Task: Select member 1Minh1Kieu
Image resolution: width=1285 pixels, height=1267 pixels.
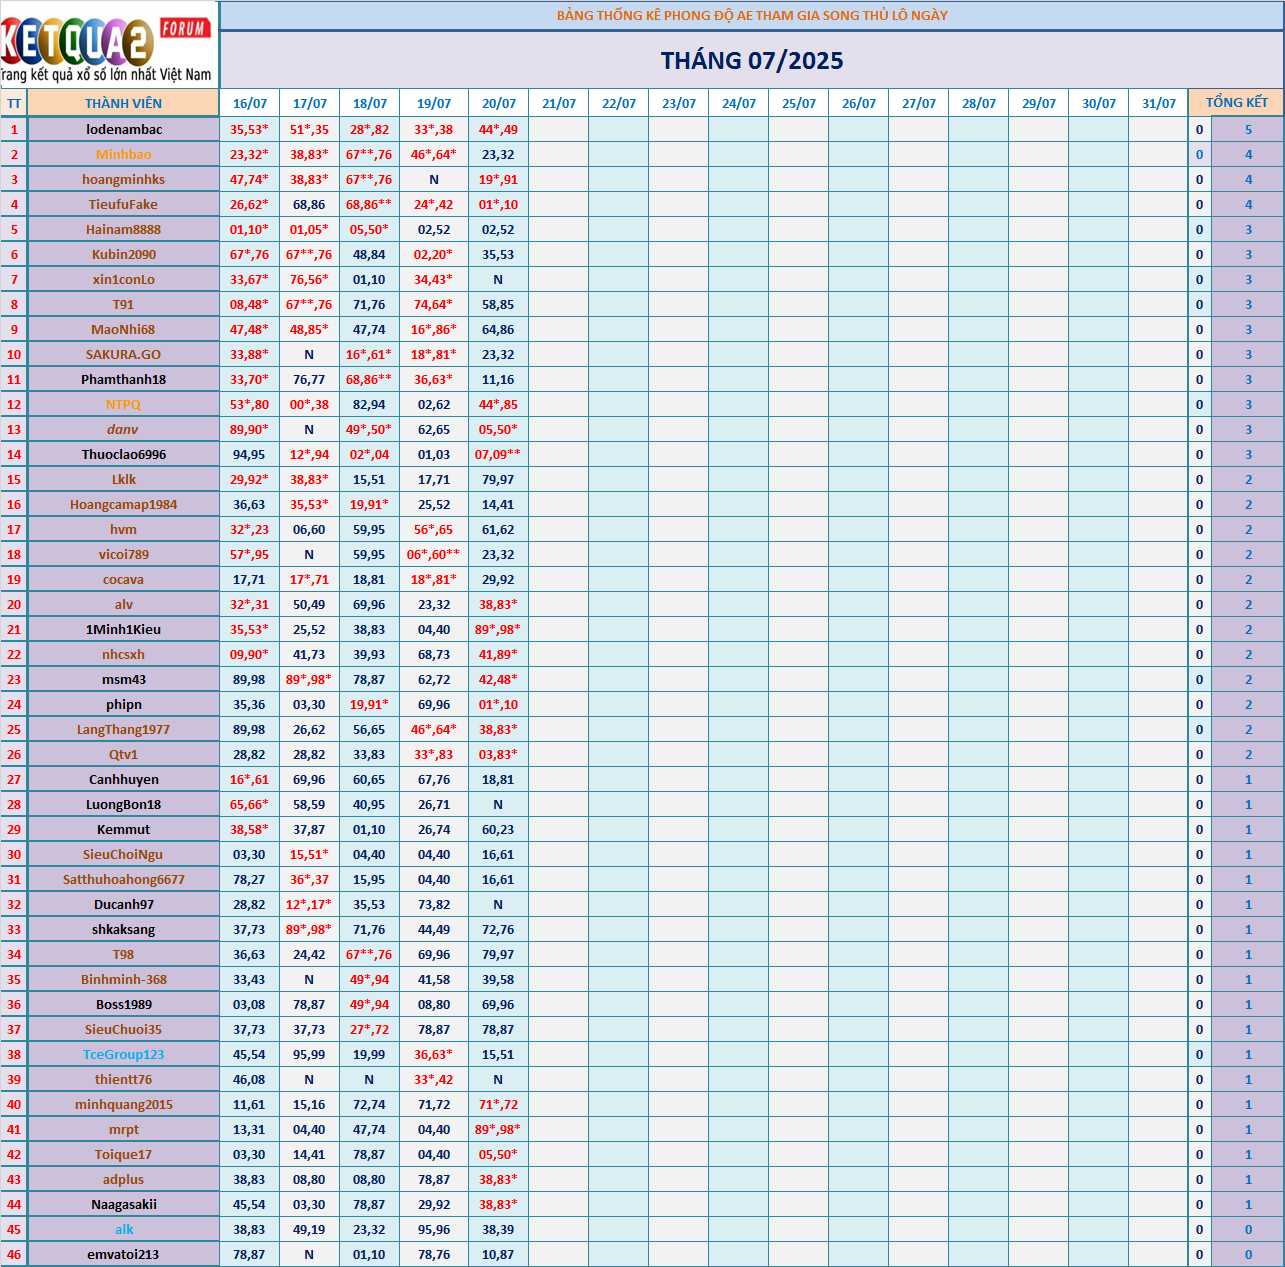Action: [124, 629]
